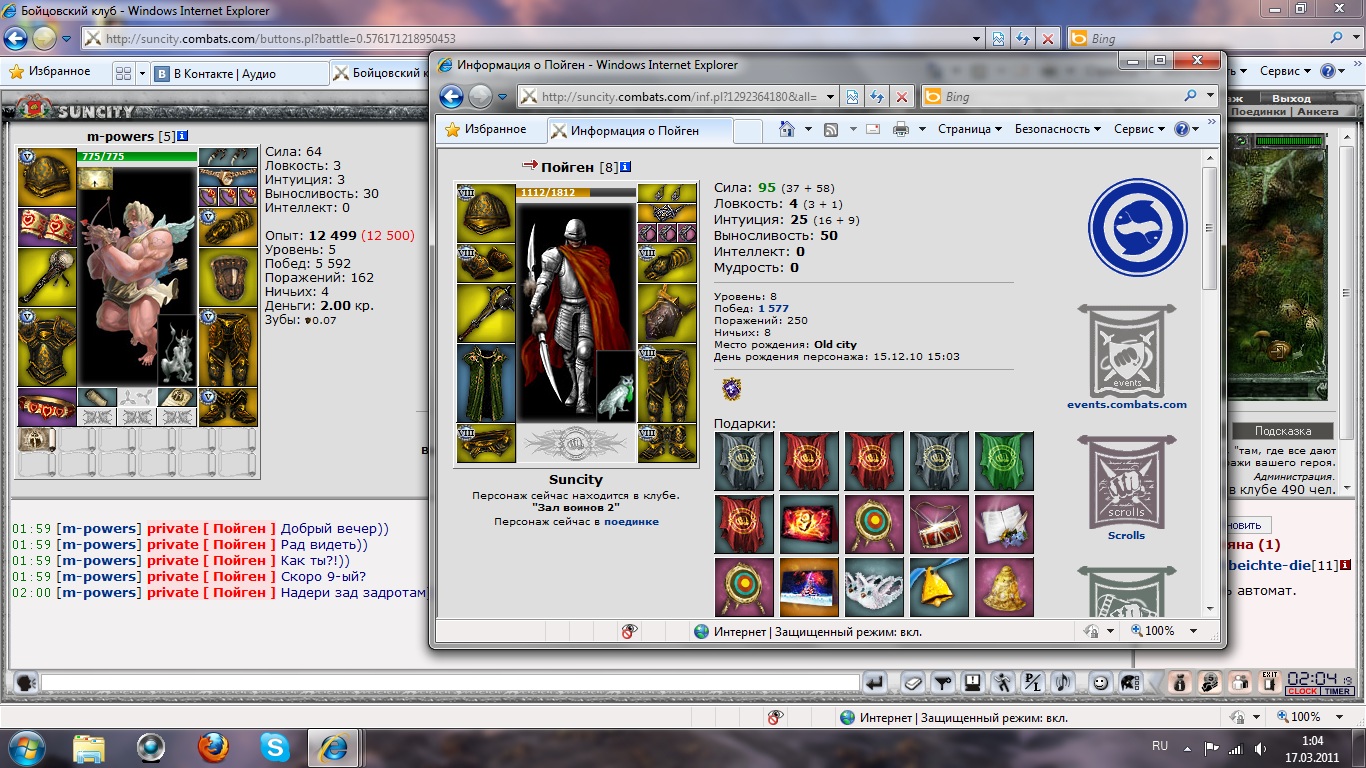The height and width of the screenshot is (768, 1366).
Task: Click the P/L icon in game toolbar
Action: (1033, 683)
